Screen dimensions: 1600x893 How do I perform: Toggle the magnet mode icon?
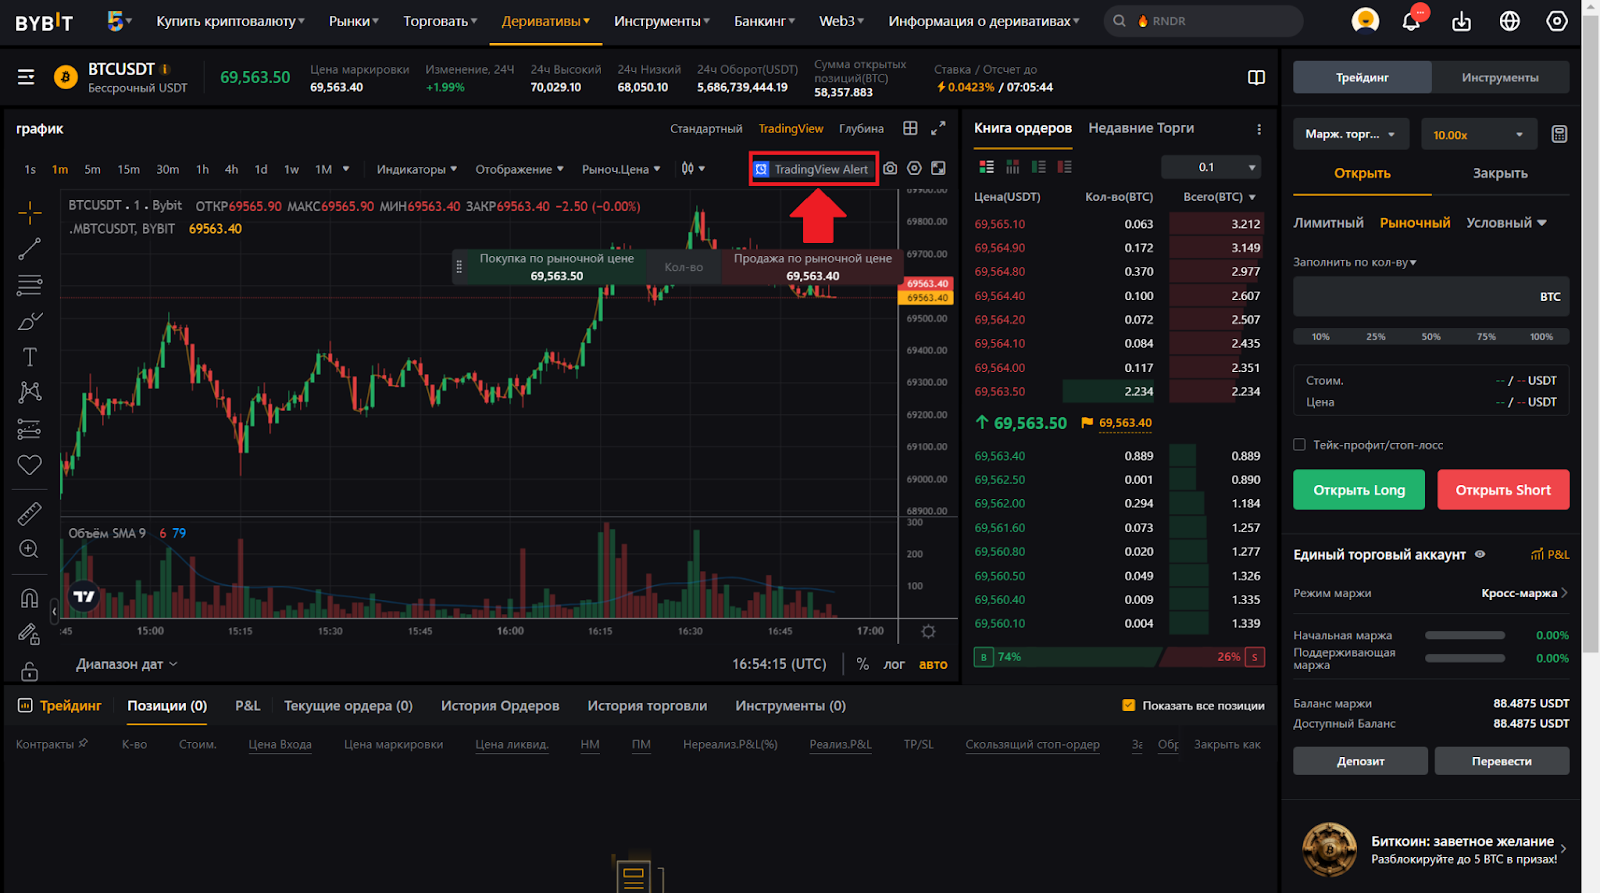click(30, 598)
